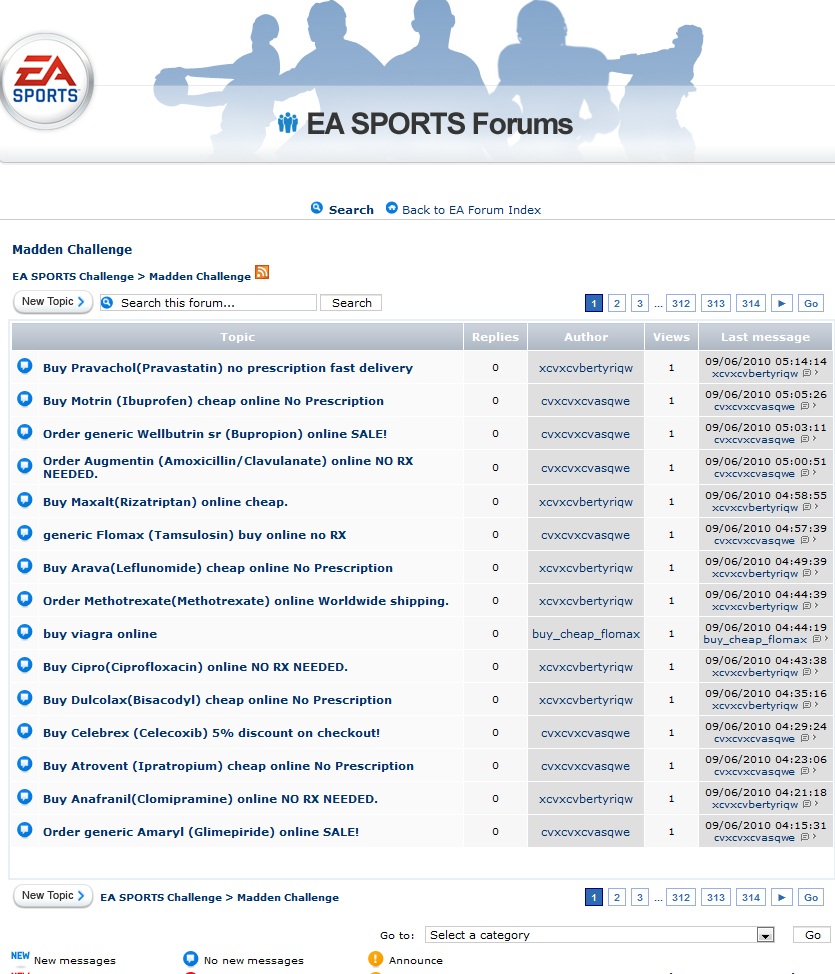835x974 pixels.
Task: Click topic status icon for Methotrexate thread
Action: pos(25,599)
